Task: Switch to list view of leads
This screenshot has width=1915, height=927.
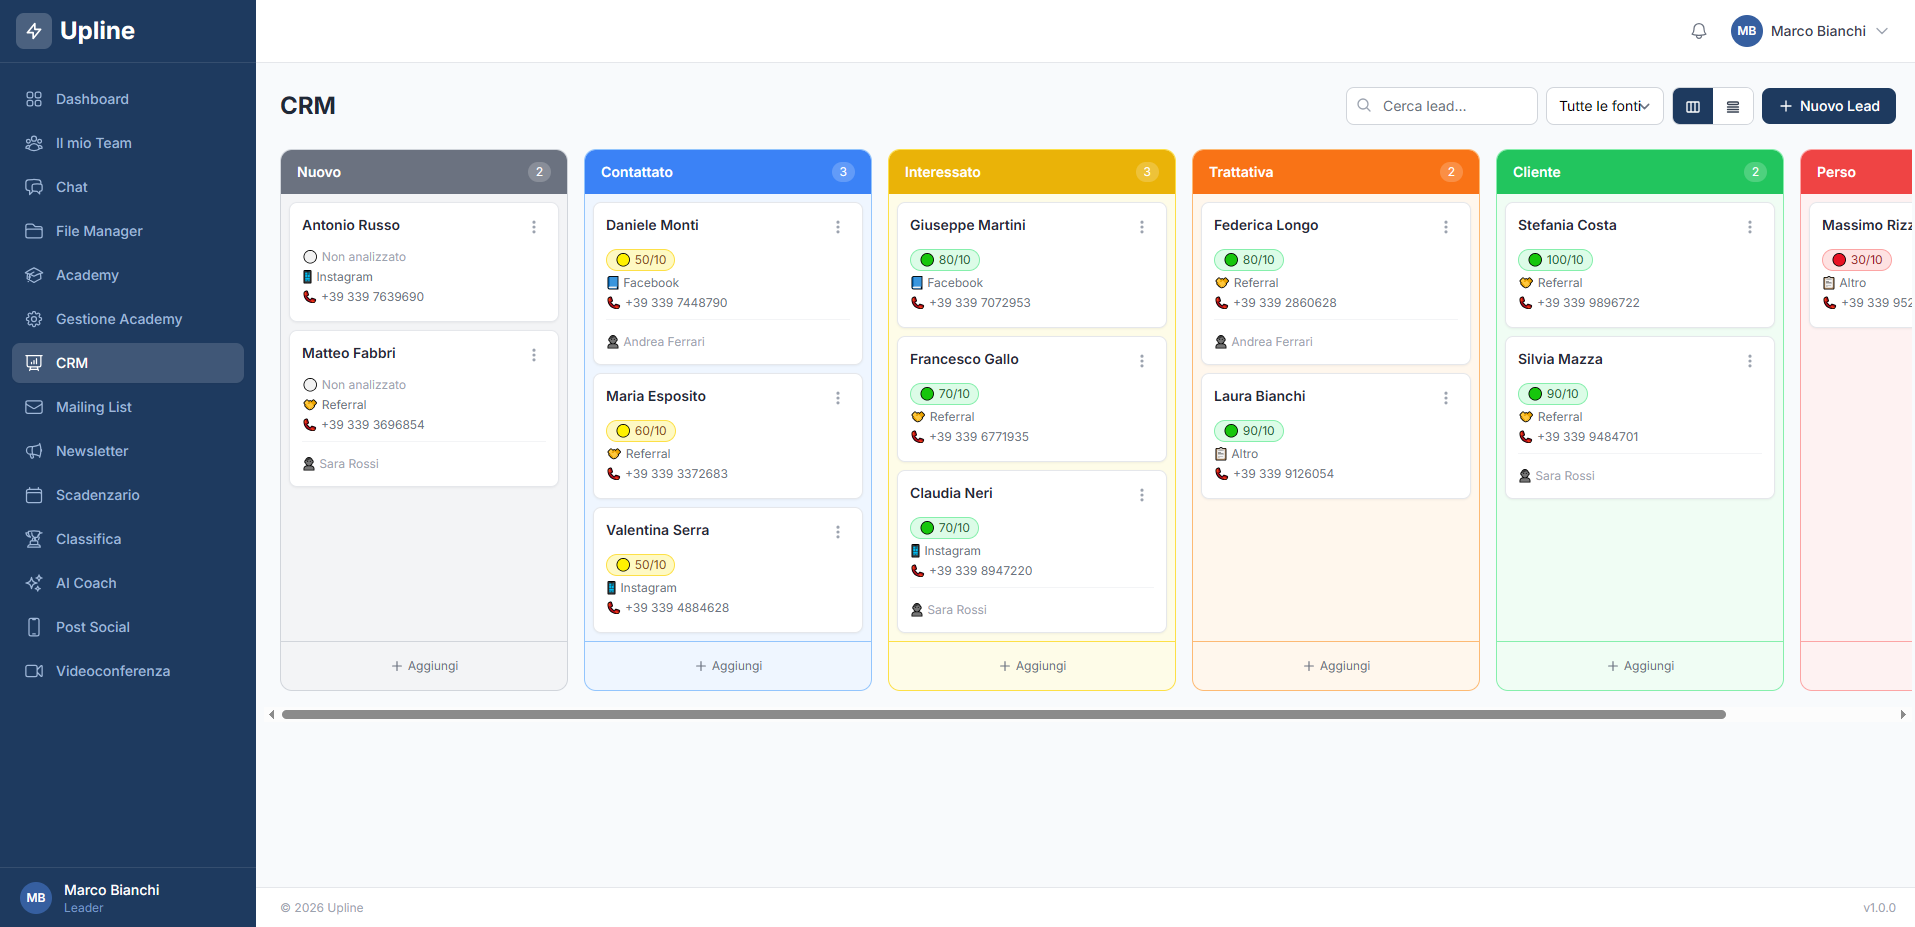Action: point(1732,106)
